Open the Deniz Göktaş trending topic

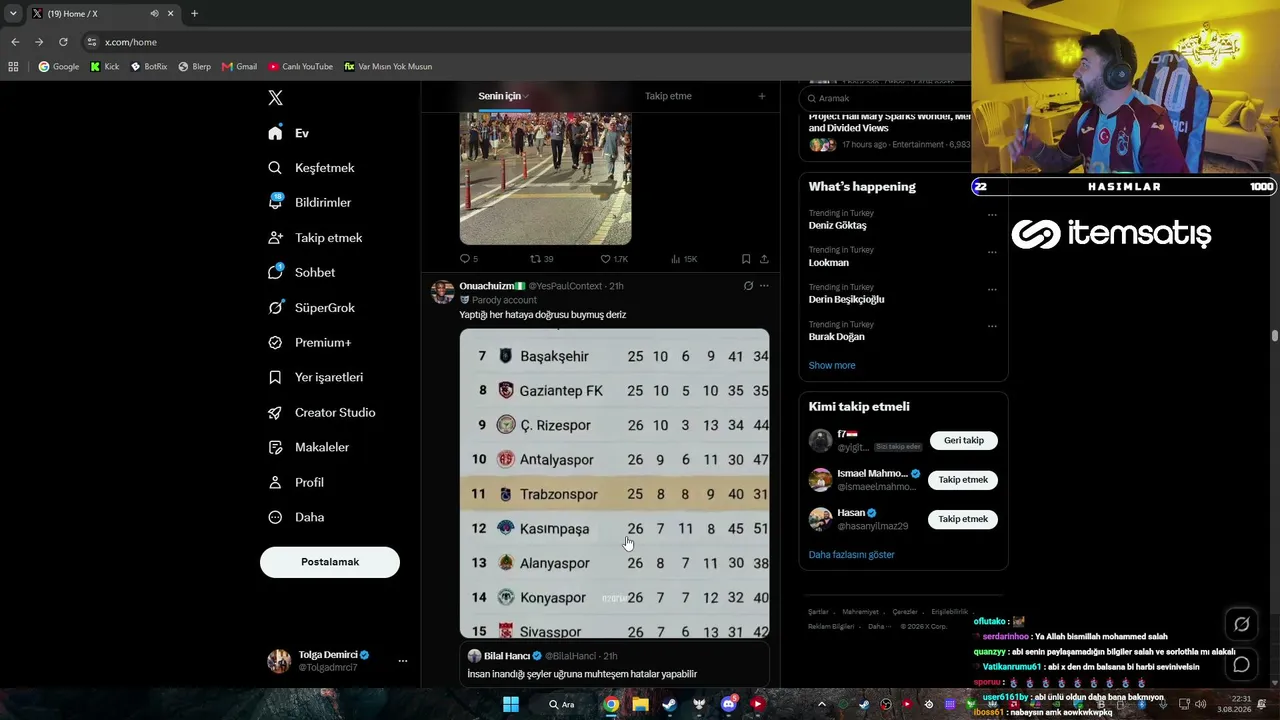point(838,226)
